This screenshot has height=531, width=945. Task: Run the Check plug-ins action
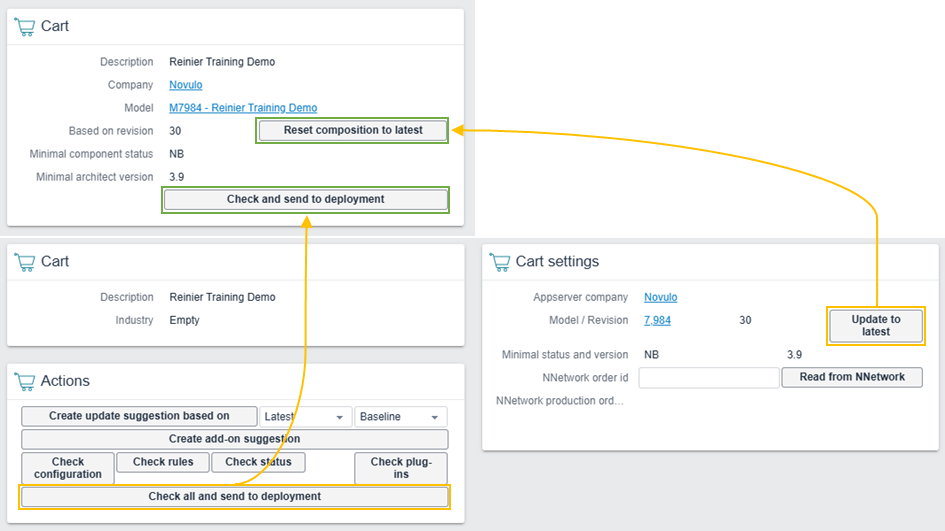point(400,468)
